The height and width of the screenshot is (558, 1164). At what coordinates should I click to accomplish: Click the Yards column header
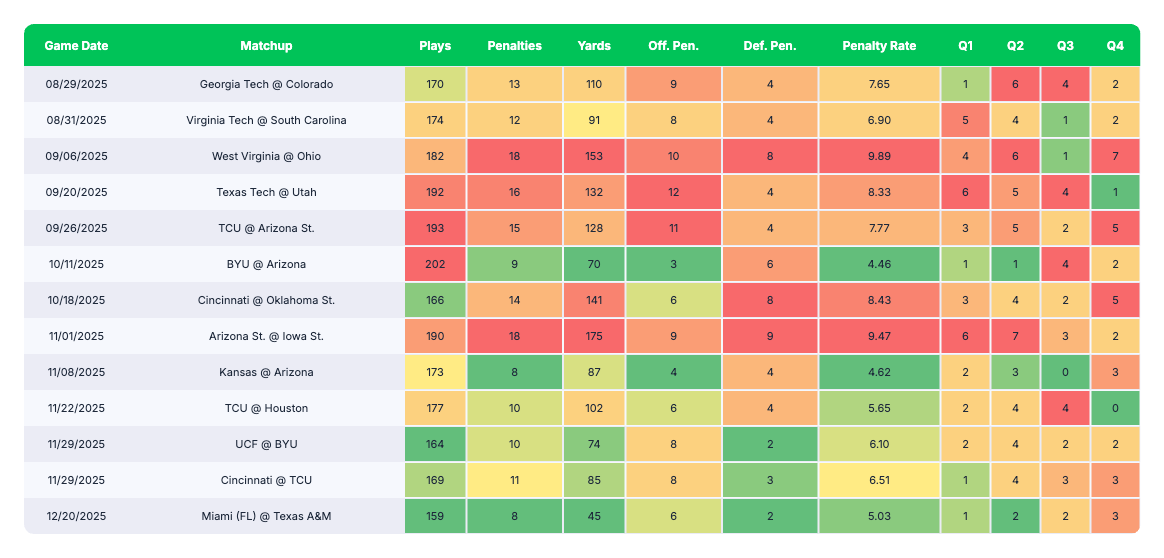[594, 46]
